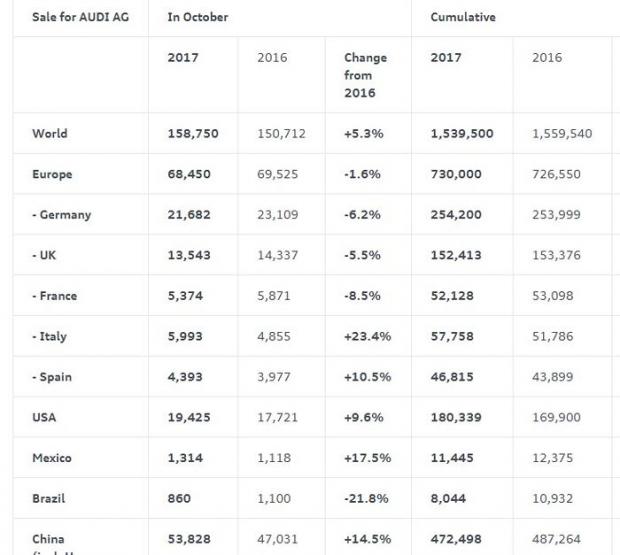Select Brazil's -21.8% change cell
Screen dimensions: 620x555
click(x=366, y=498)
